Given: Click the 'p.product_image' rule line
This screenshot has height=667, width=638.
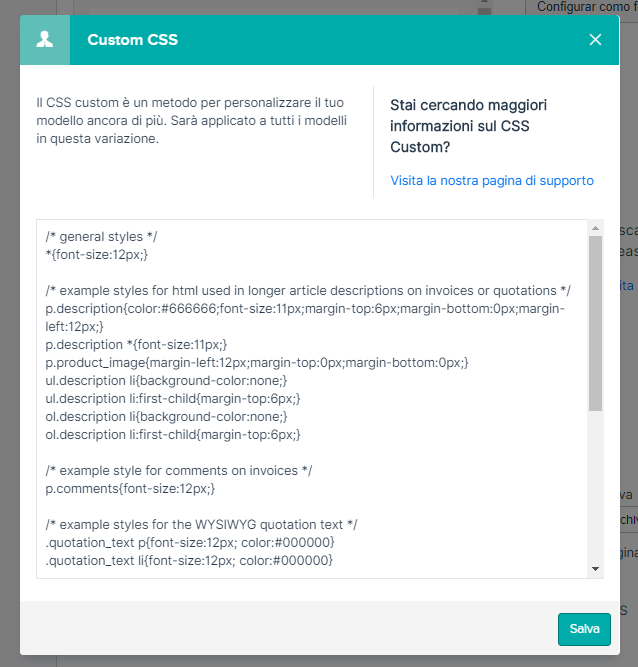Looking at the screenshot, I should tap(256, 362).
